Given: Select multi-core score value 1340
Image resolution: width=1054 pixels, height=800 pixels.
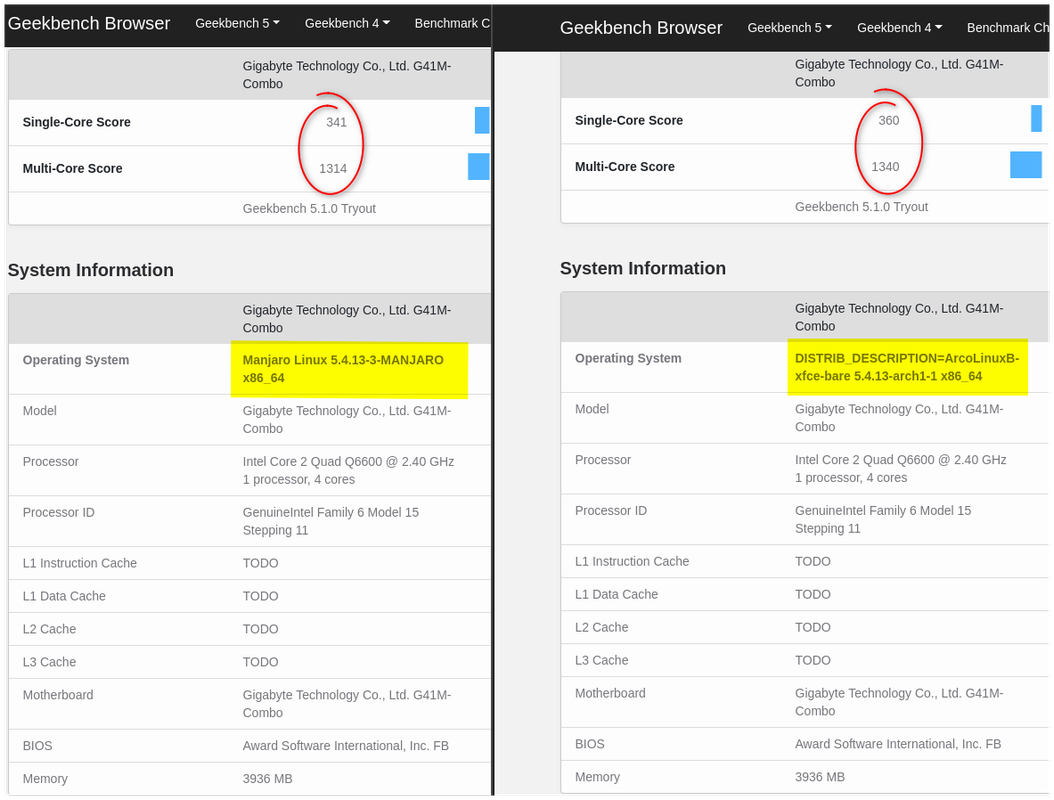Looking at the screenshot, I should coord(885,167).
